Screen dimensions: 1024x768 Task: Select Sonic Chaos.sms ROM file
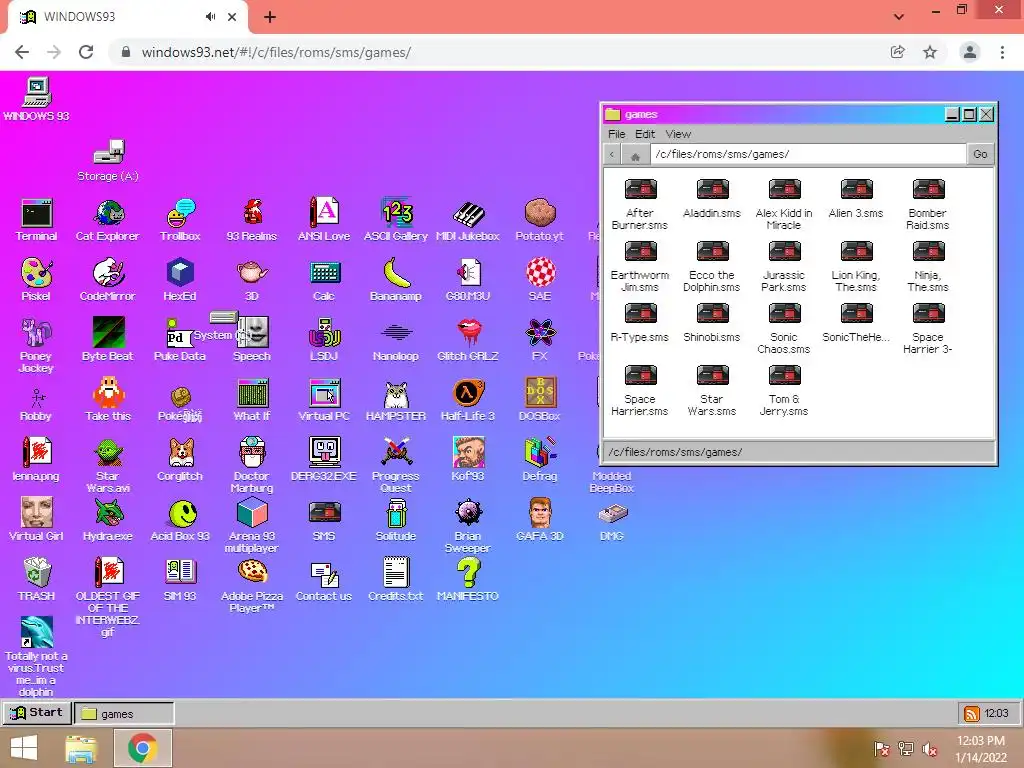pyautogui.click(x=784, y=328)
